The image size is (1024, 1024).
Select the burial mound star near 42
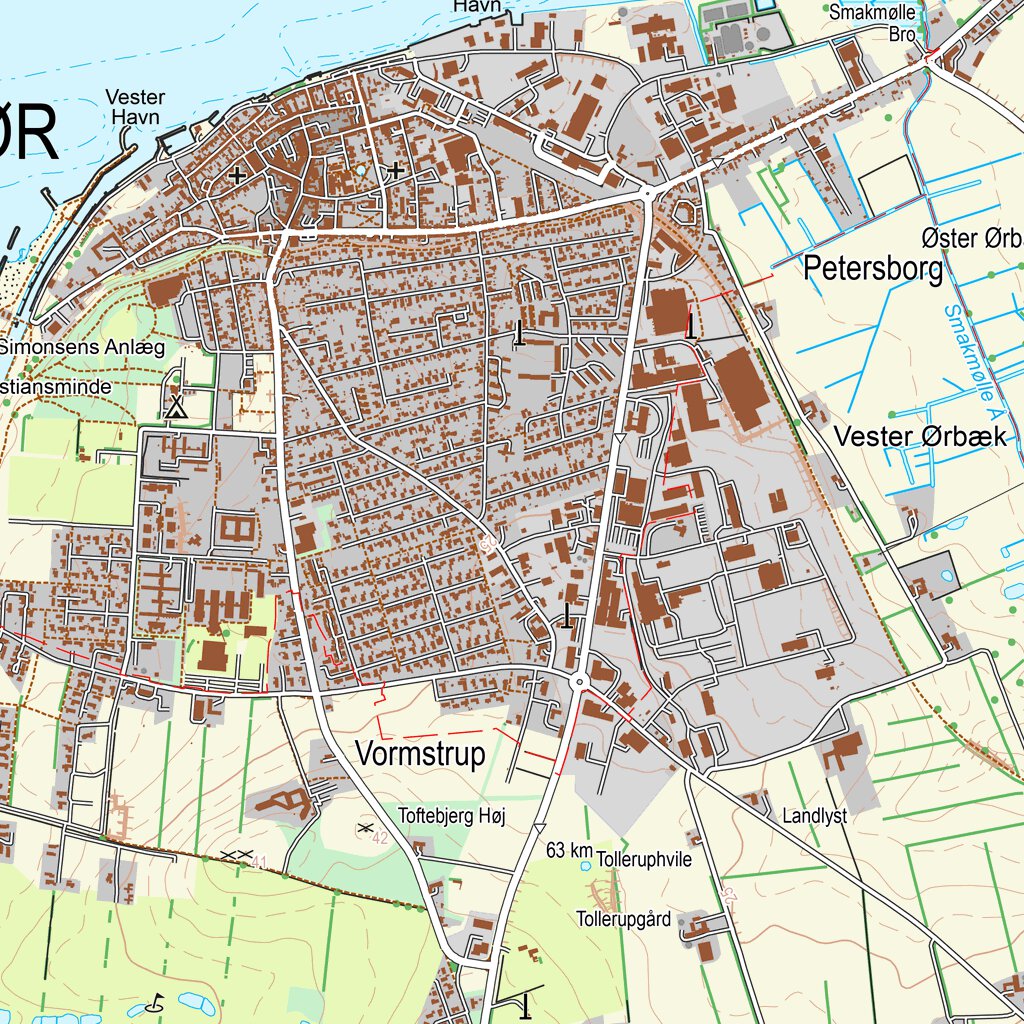[x=365, y=828]
